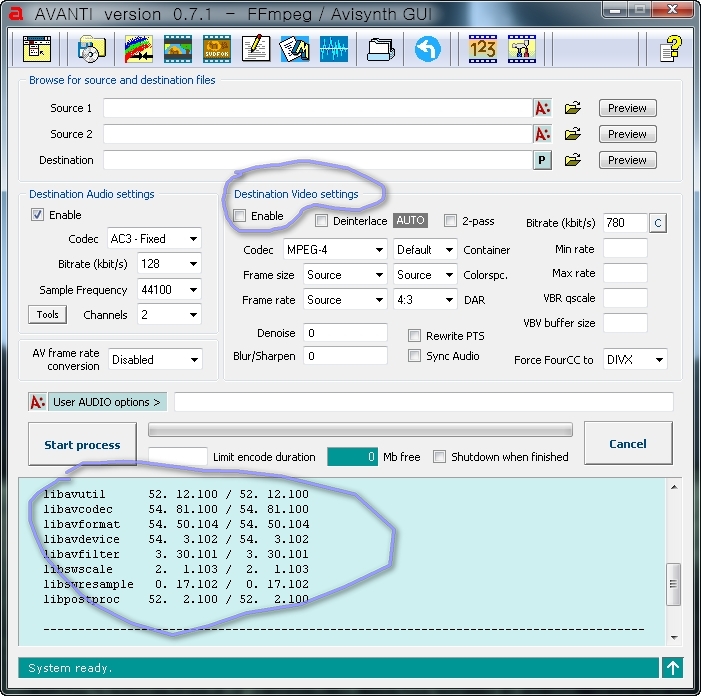Click the Limit encode duration field
701x696 pixels.
tap(177, 456)
